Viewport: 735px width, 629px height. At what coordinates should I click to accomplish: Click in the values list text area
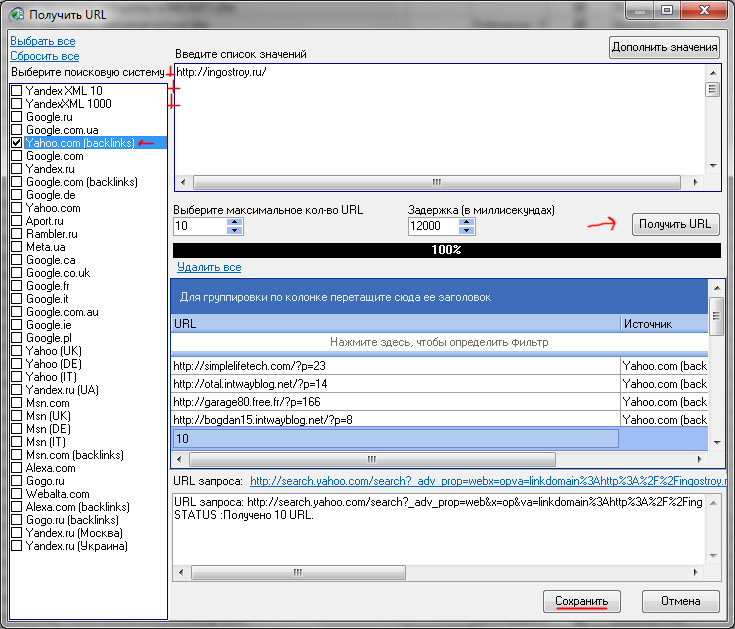[x=440, y=120]
